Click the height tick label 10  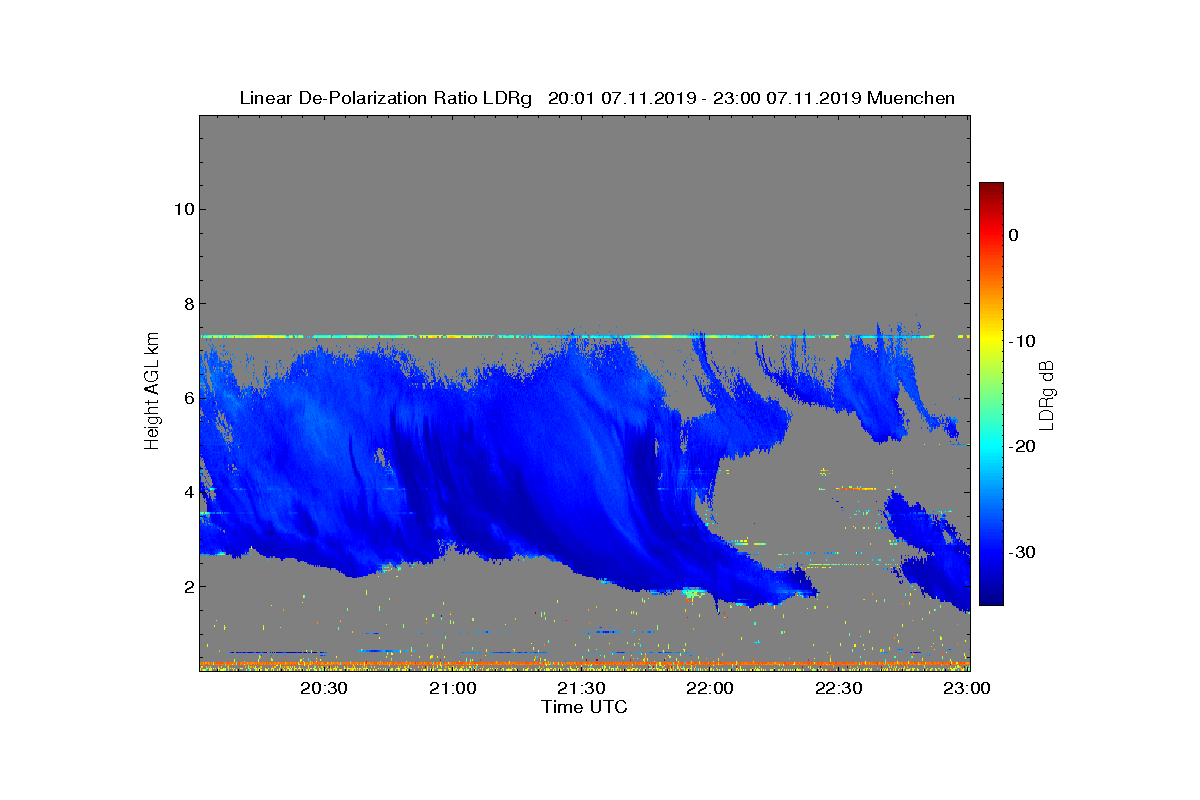coord(183,209)
